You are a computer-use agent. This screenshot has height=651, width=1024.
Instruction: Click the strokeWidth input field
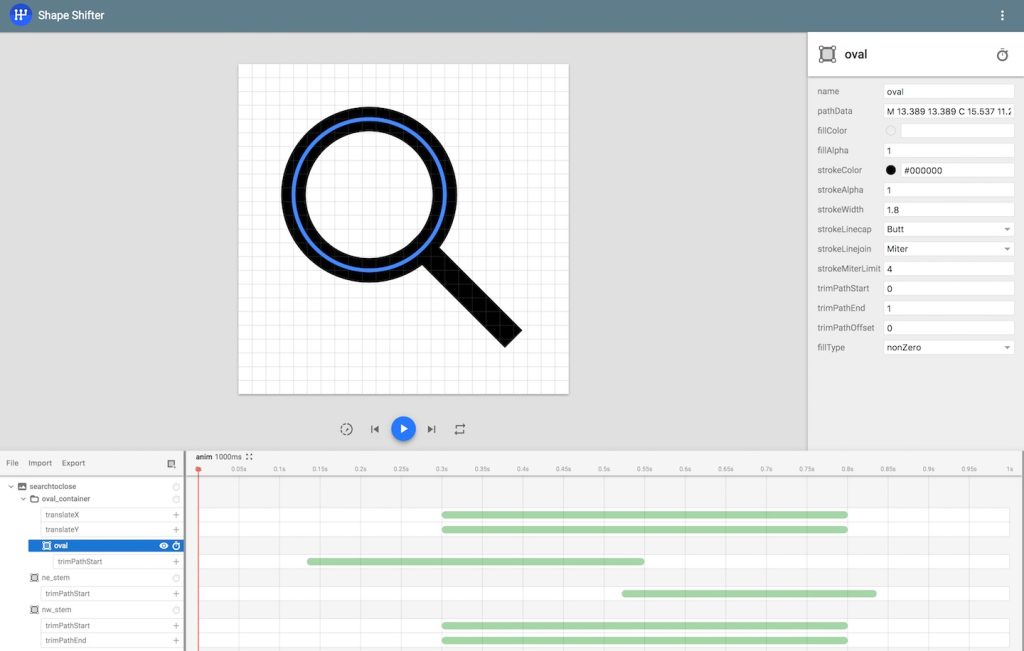pyautogui.click(x=948, y=210)
